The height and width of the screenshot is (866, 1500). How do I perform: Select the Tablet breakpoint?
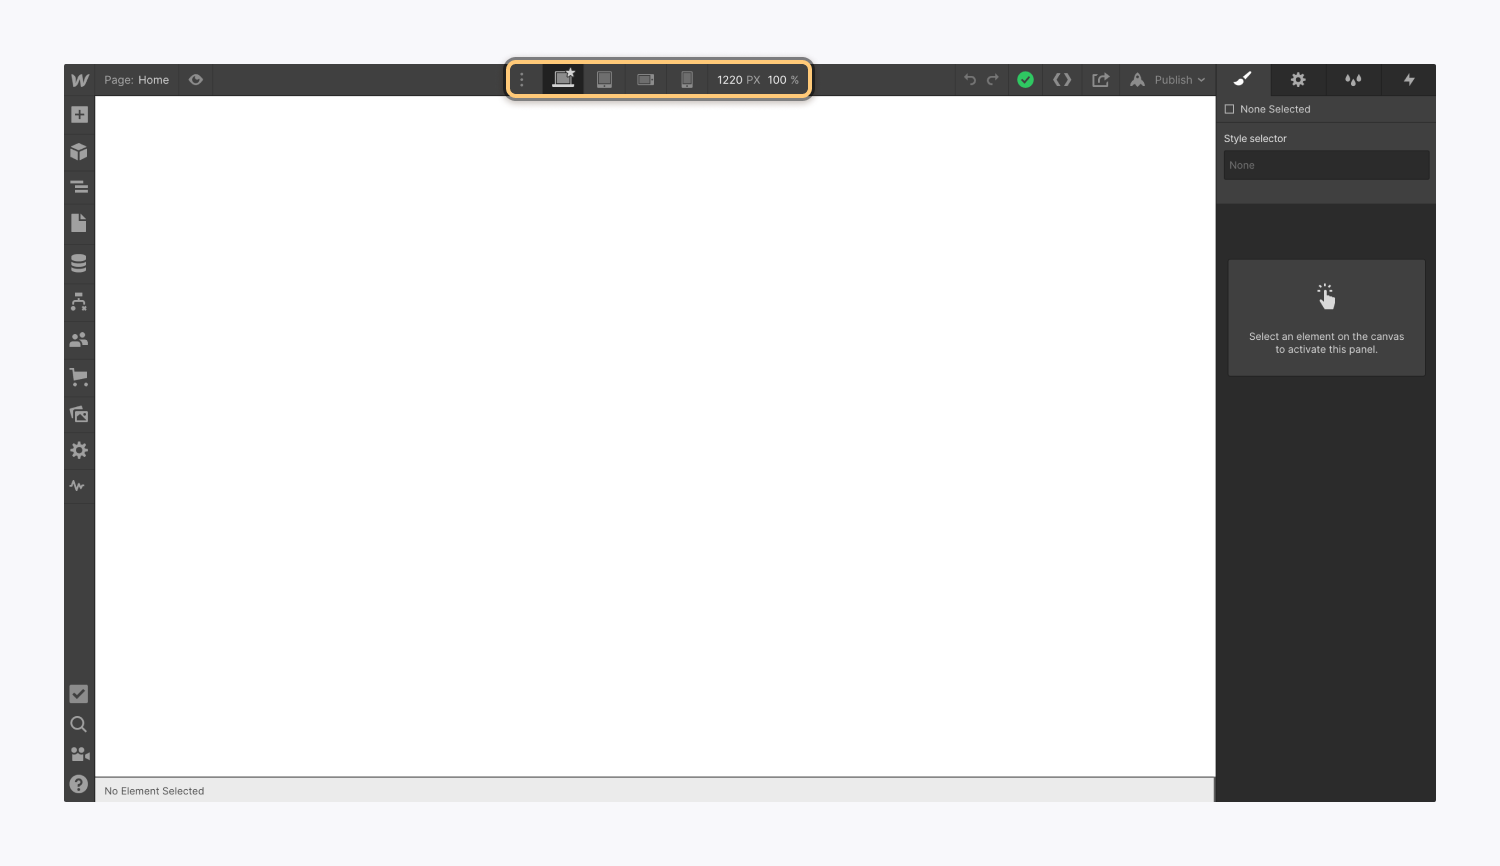pyautogui.click(x=605, y=80)
